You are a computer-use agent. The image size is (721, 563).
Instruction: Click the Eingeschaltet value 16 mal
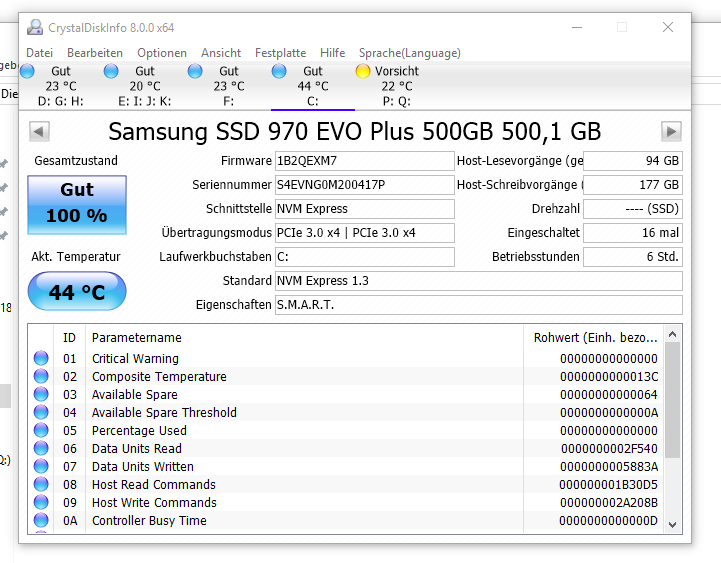coord(633,233)
